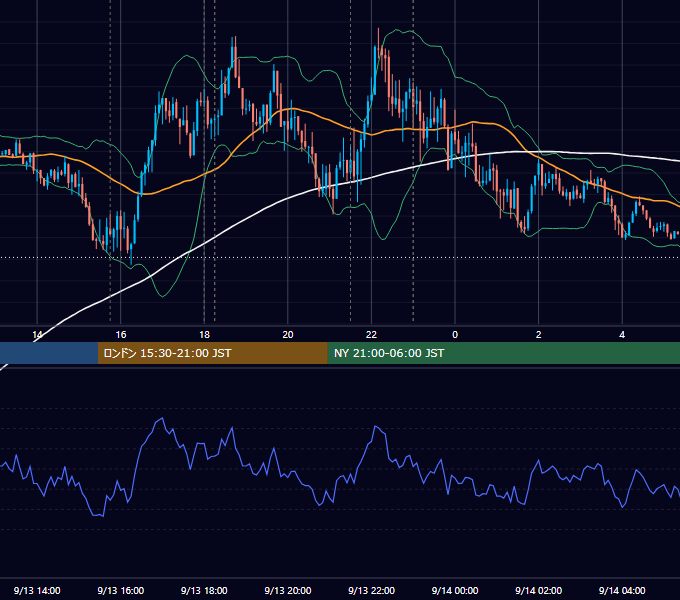Click hour label 18 on upper axis
The width and height of the screenshot is (680, 600).
coord(204,335)
